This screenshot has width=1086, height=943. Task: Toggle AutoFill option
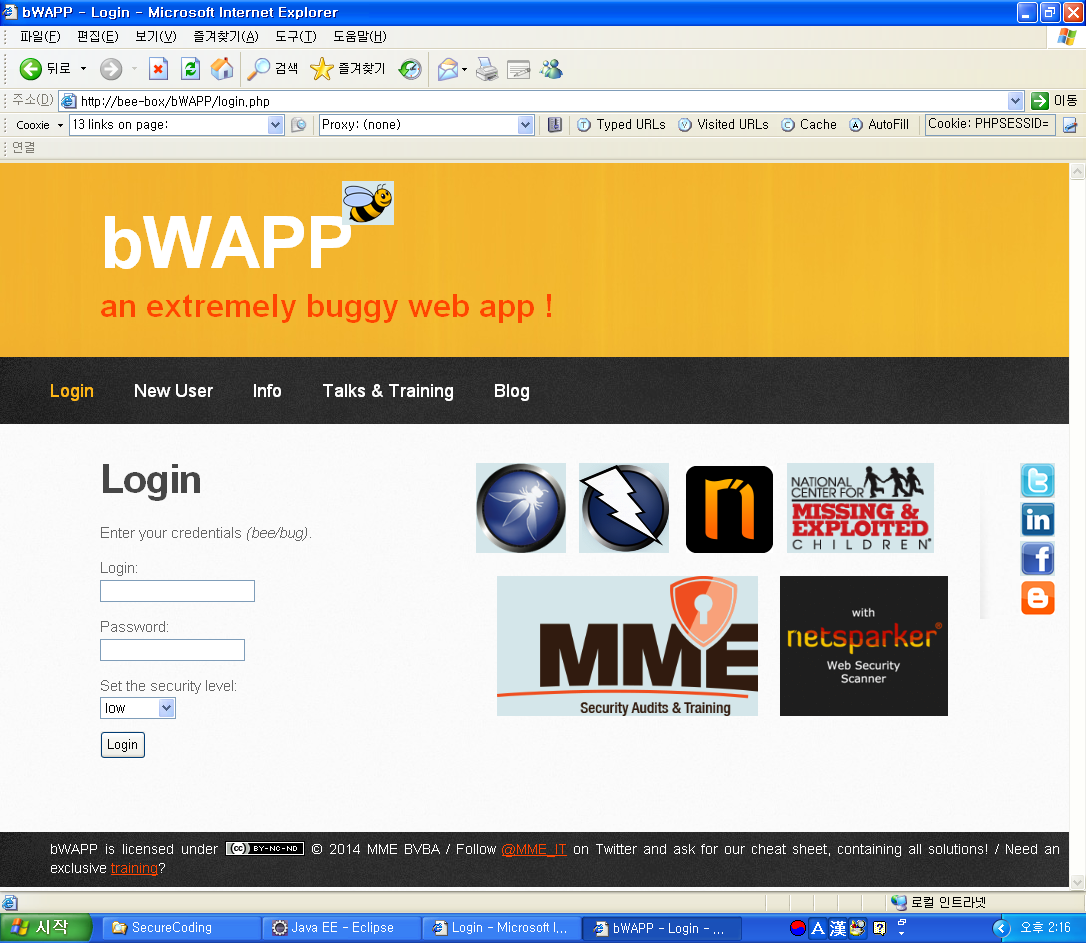(880, 125)
